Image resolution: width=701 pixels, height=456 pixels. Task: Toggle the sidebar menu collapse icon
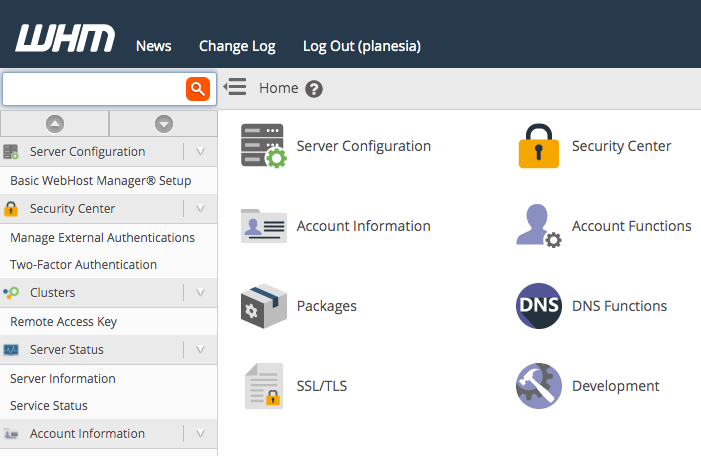[x=235, y=87]
